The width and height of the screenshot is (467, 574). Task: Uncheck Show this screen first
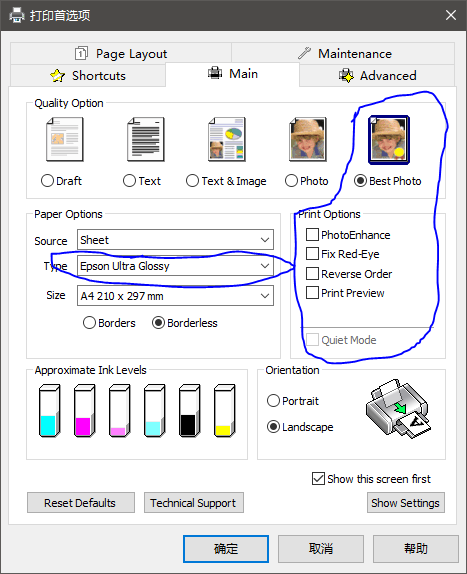318,478
